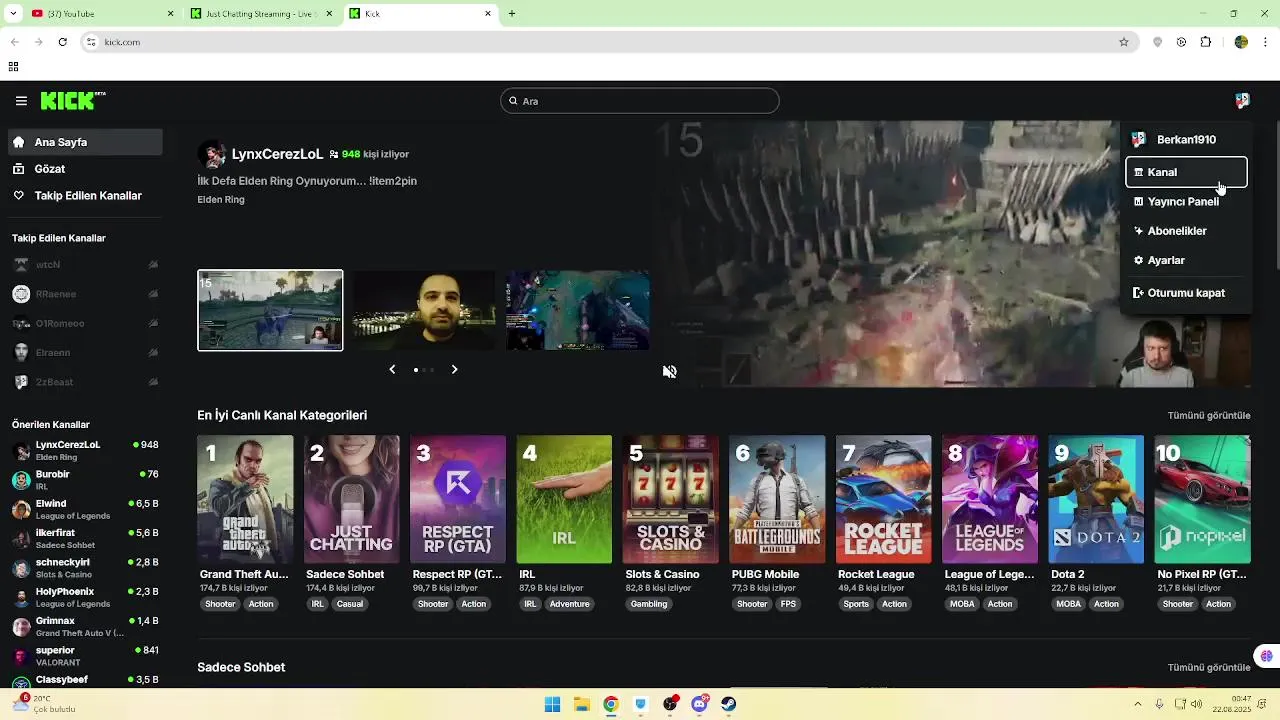Go to previous carousel slide
The height and width of the screenshot is (720, 1280).
[392, 369]
